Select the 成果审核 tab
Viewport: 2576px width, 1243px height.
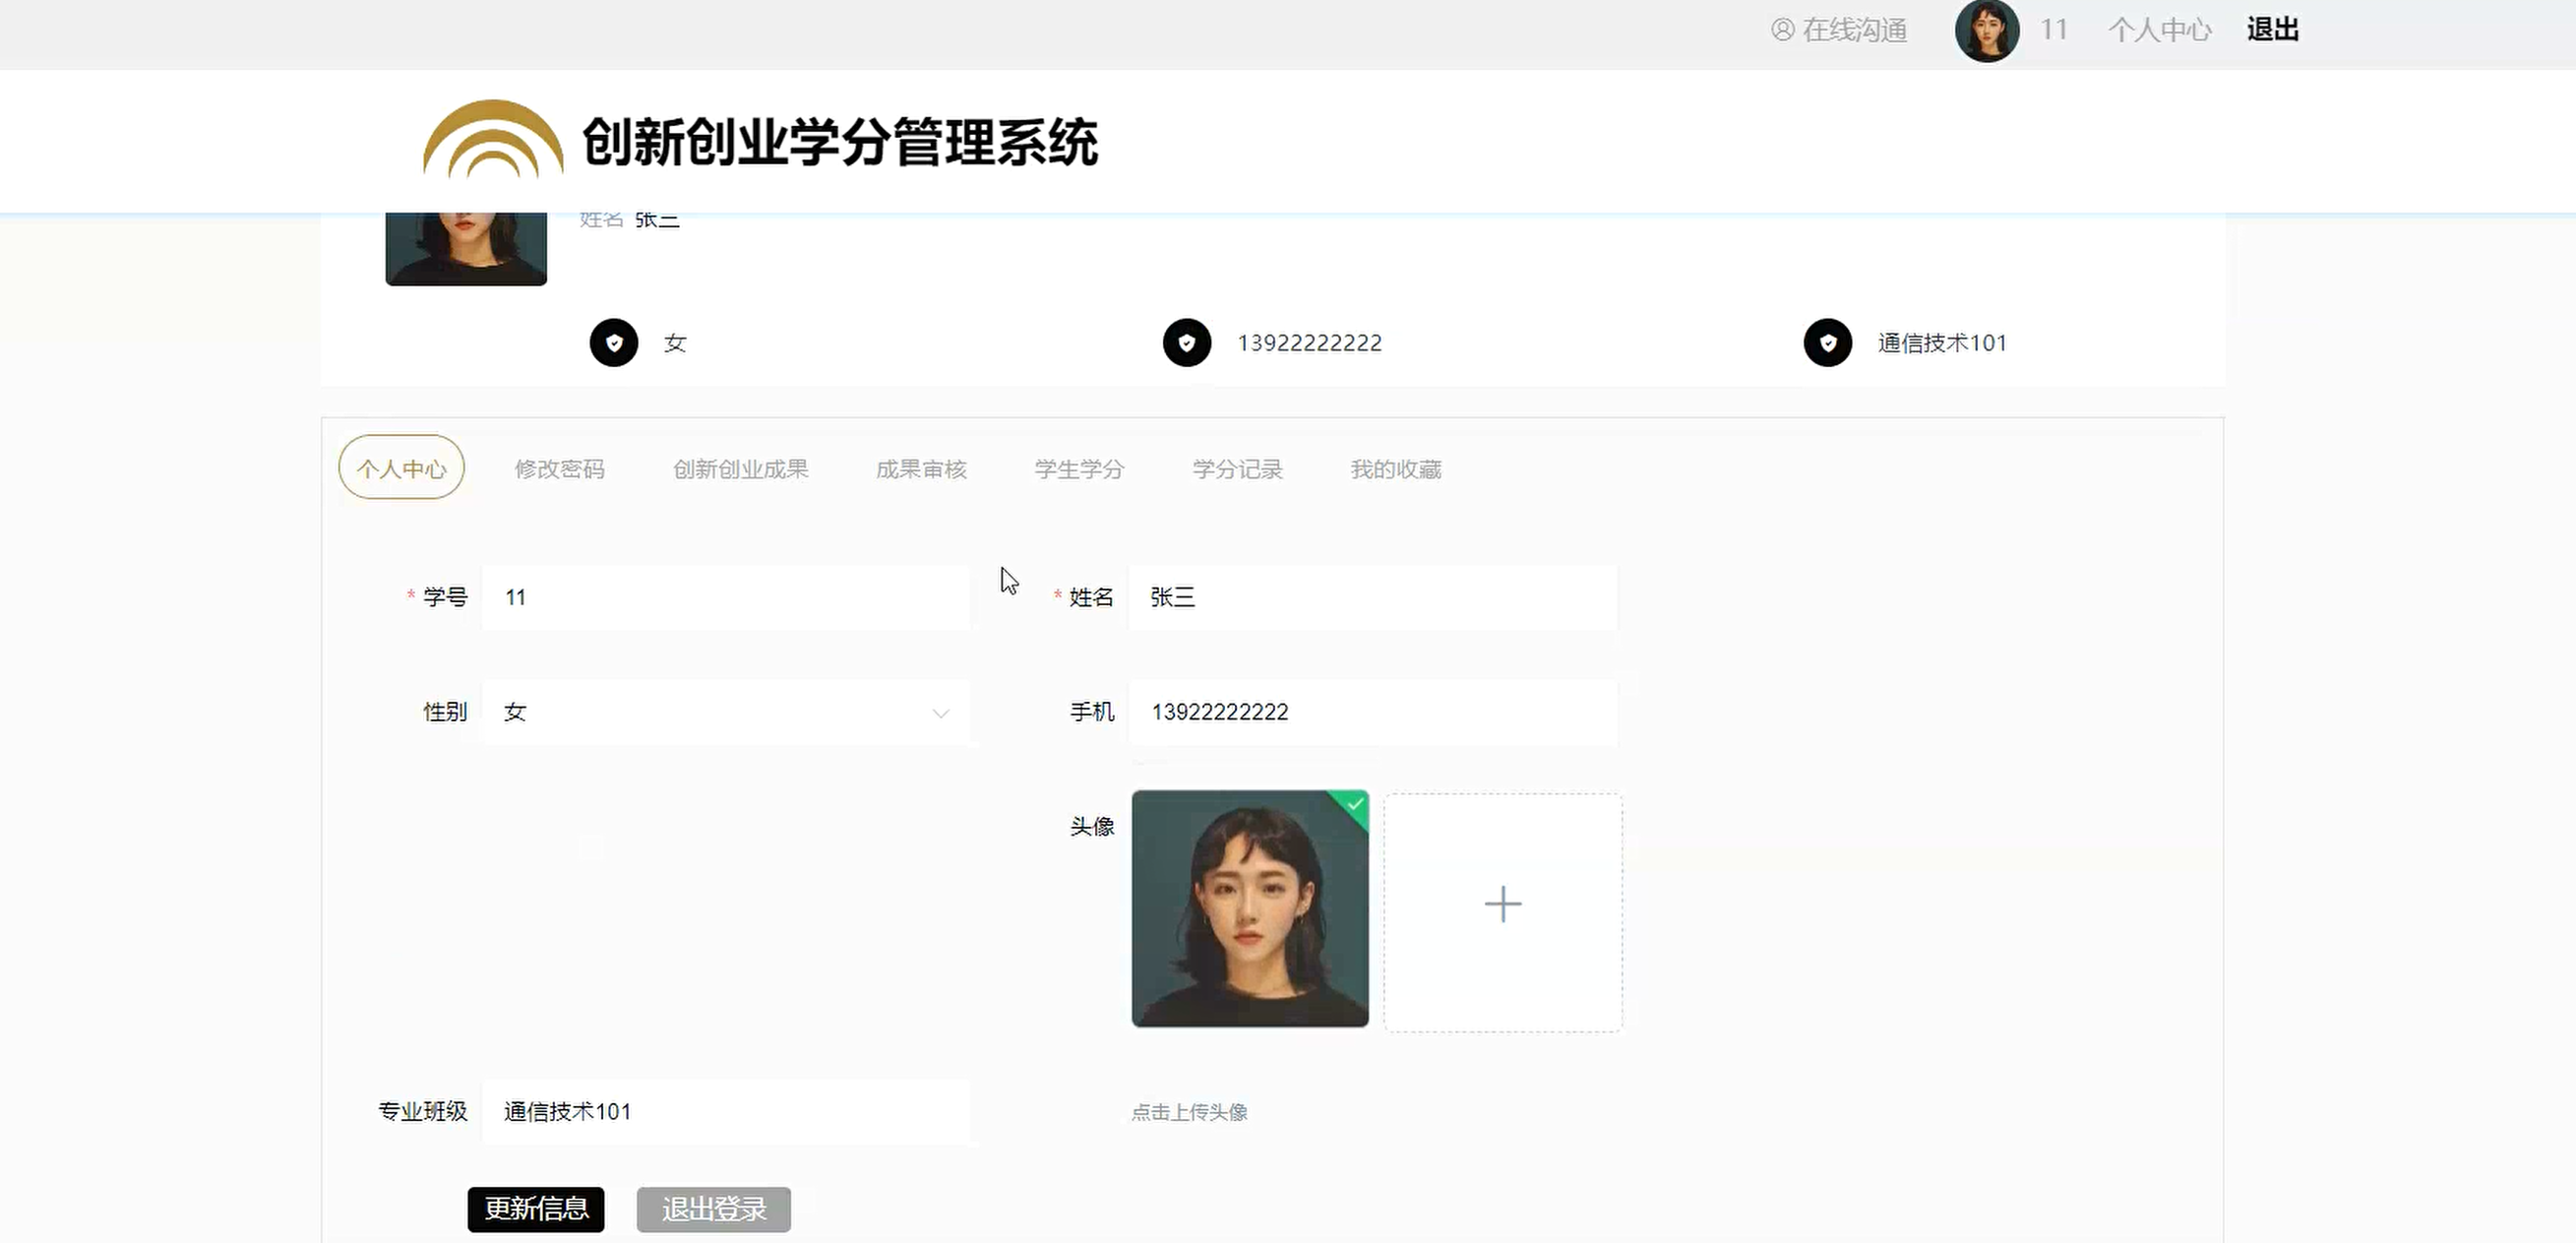921,469
